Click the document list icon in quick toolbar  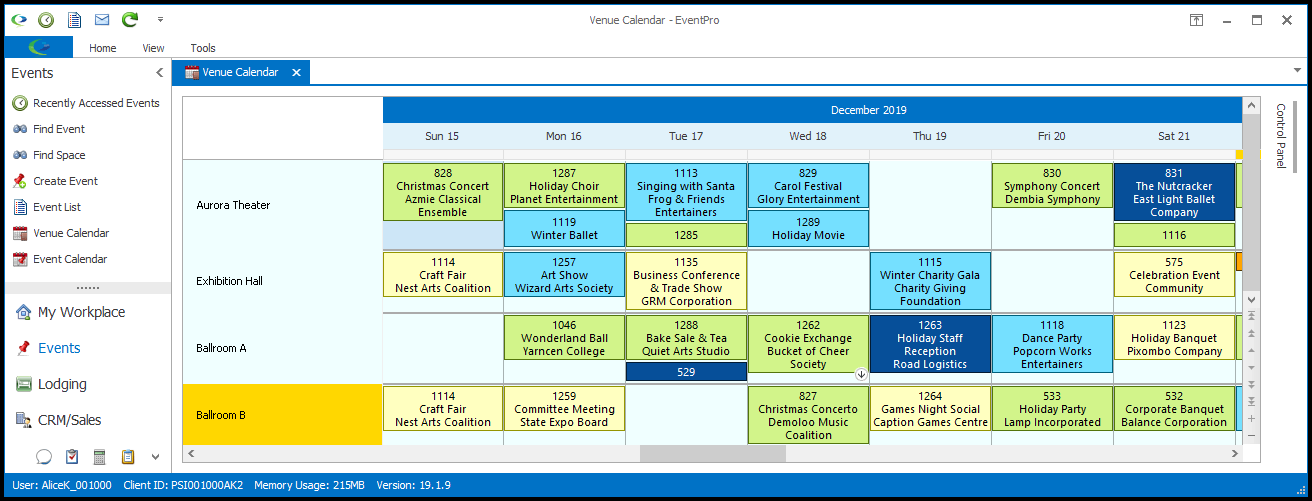[x=74, y=20]
